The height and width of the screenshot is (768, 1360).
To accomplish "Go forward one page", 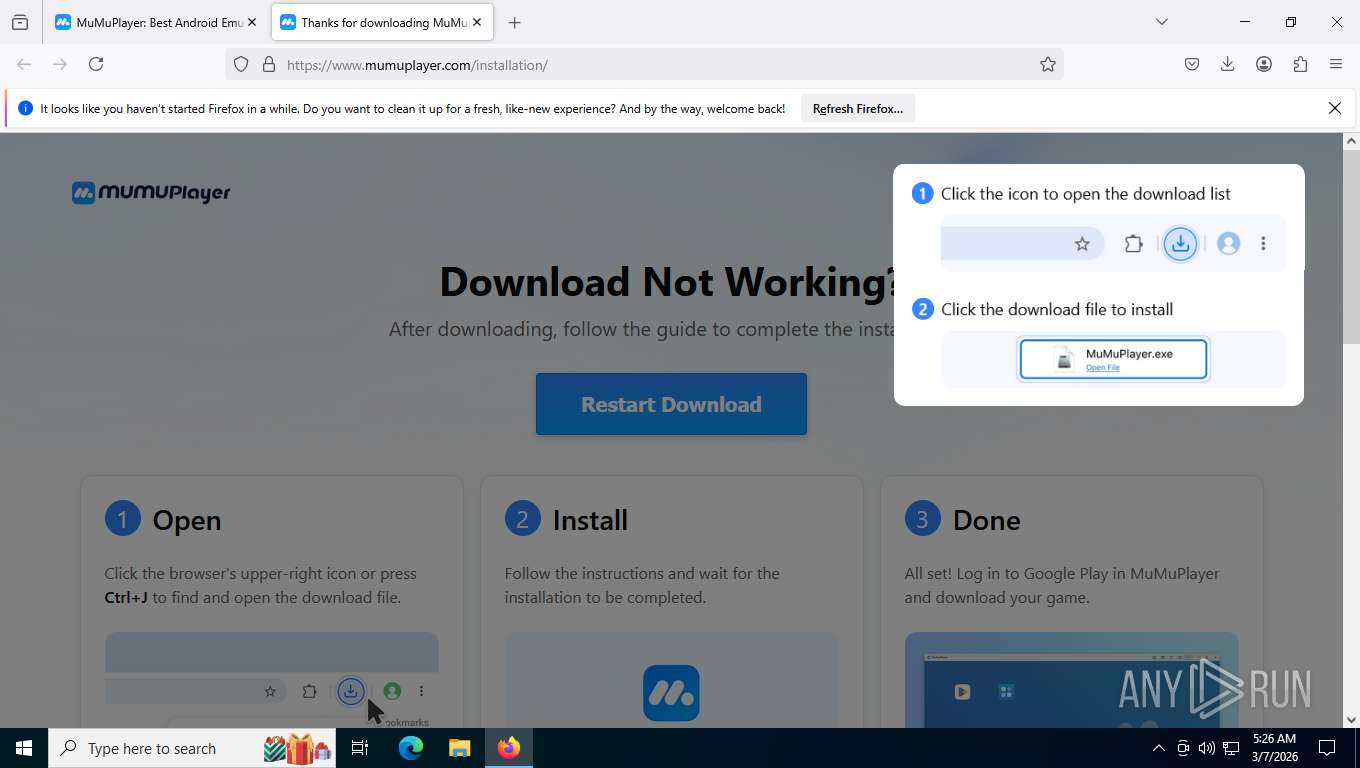I will pos(60,64).
